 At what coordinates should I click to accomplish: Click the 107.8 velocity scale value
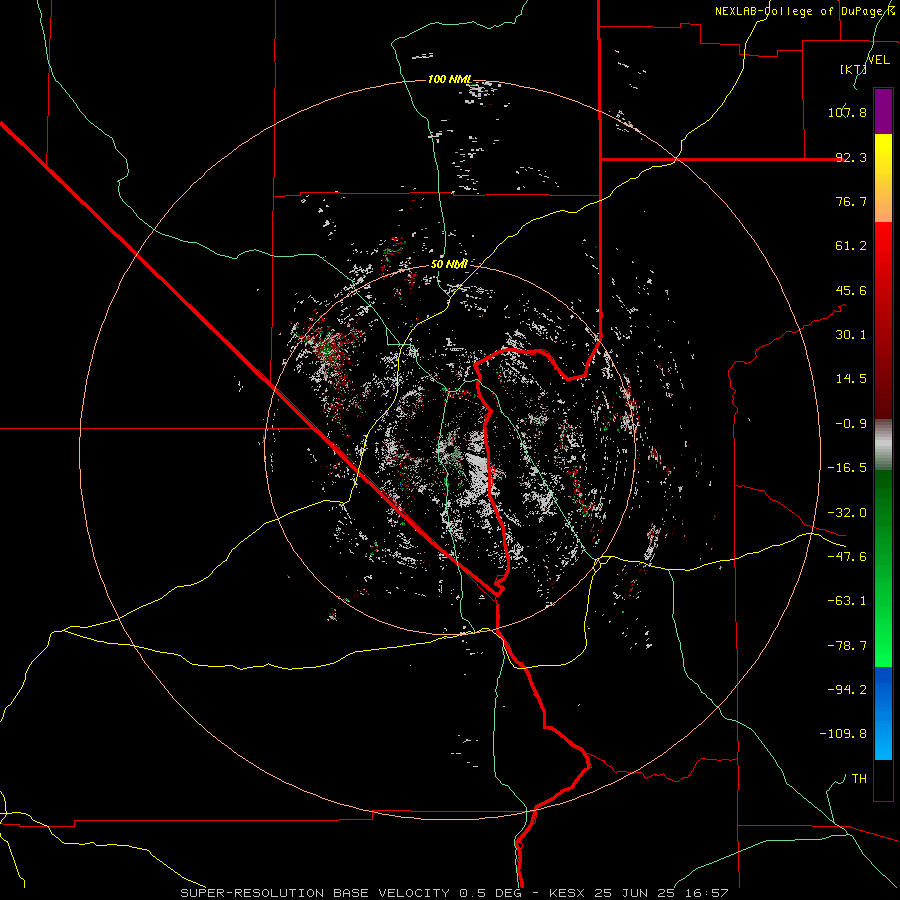[847, 112]
